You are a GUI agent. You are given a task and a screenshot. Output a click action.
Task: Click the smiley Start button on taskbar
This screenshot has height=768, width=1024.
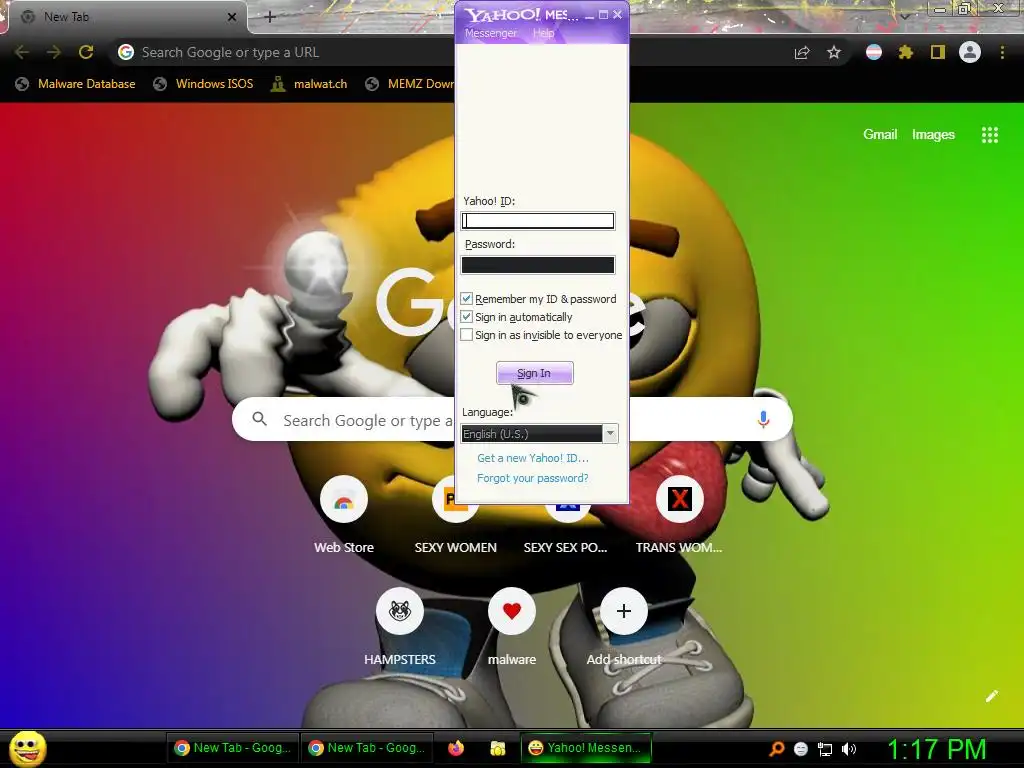coord(27,748)
